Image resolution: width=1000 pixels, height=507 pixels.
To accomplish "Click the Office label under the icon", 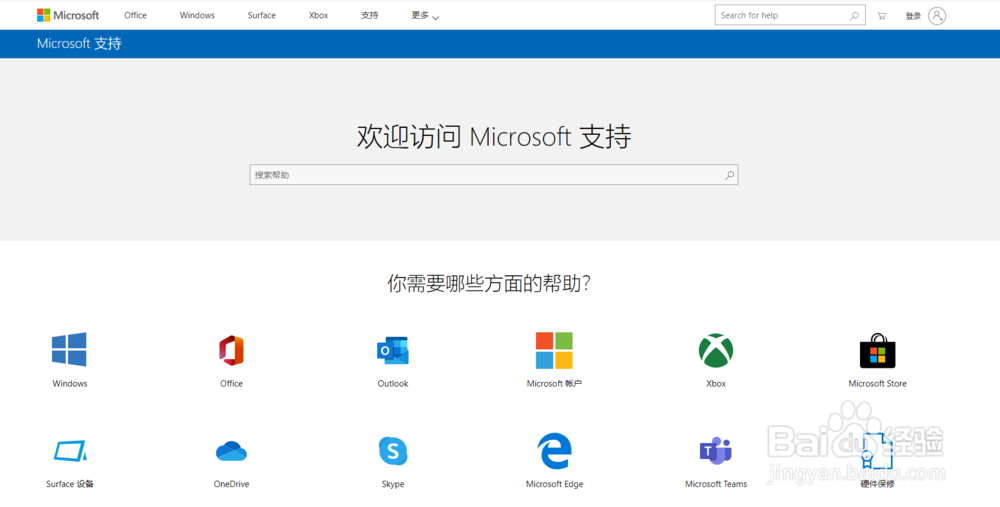I will pos(231,383).
